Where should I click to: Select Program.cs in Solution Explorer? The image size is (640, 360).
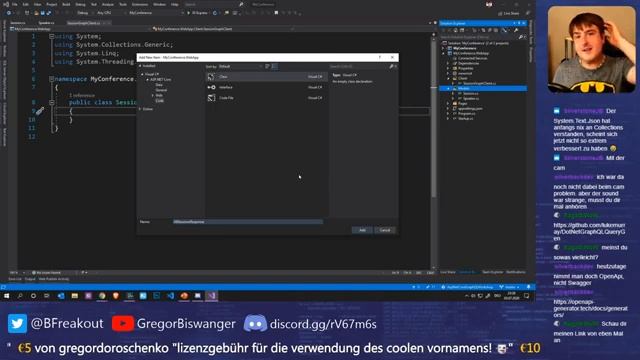[x=466, y=114]
